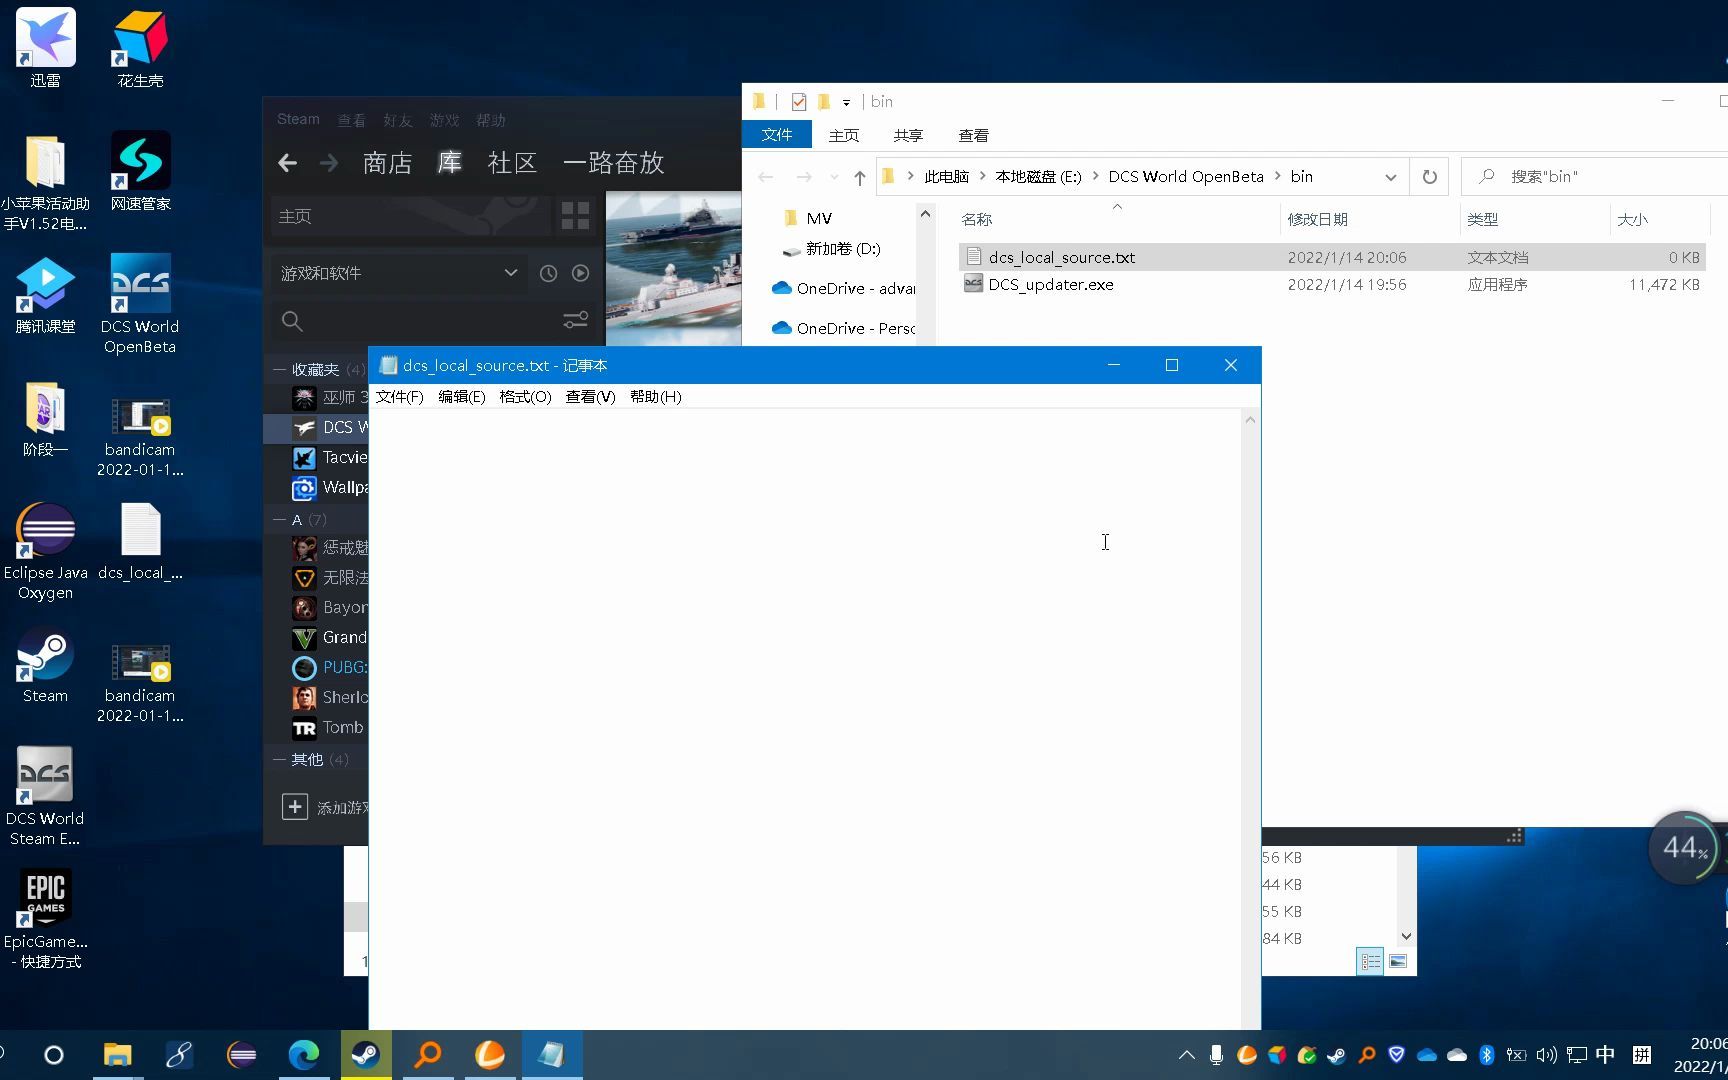Open the quick access toolbar customize dropdown
Screen dimensions: 1728x1080
point(846,102)
